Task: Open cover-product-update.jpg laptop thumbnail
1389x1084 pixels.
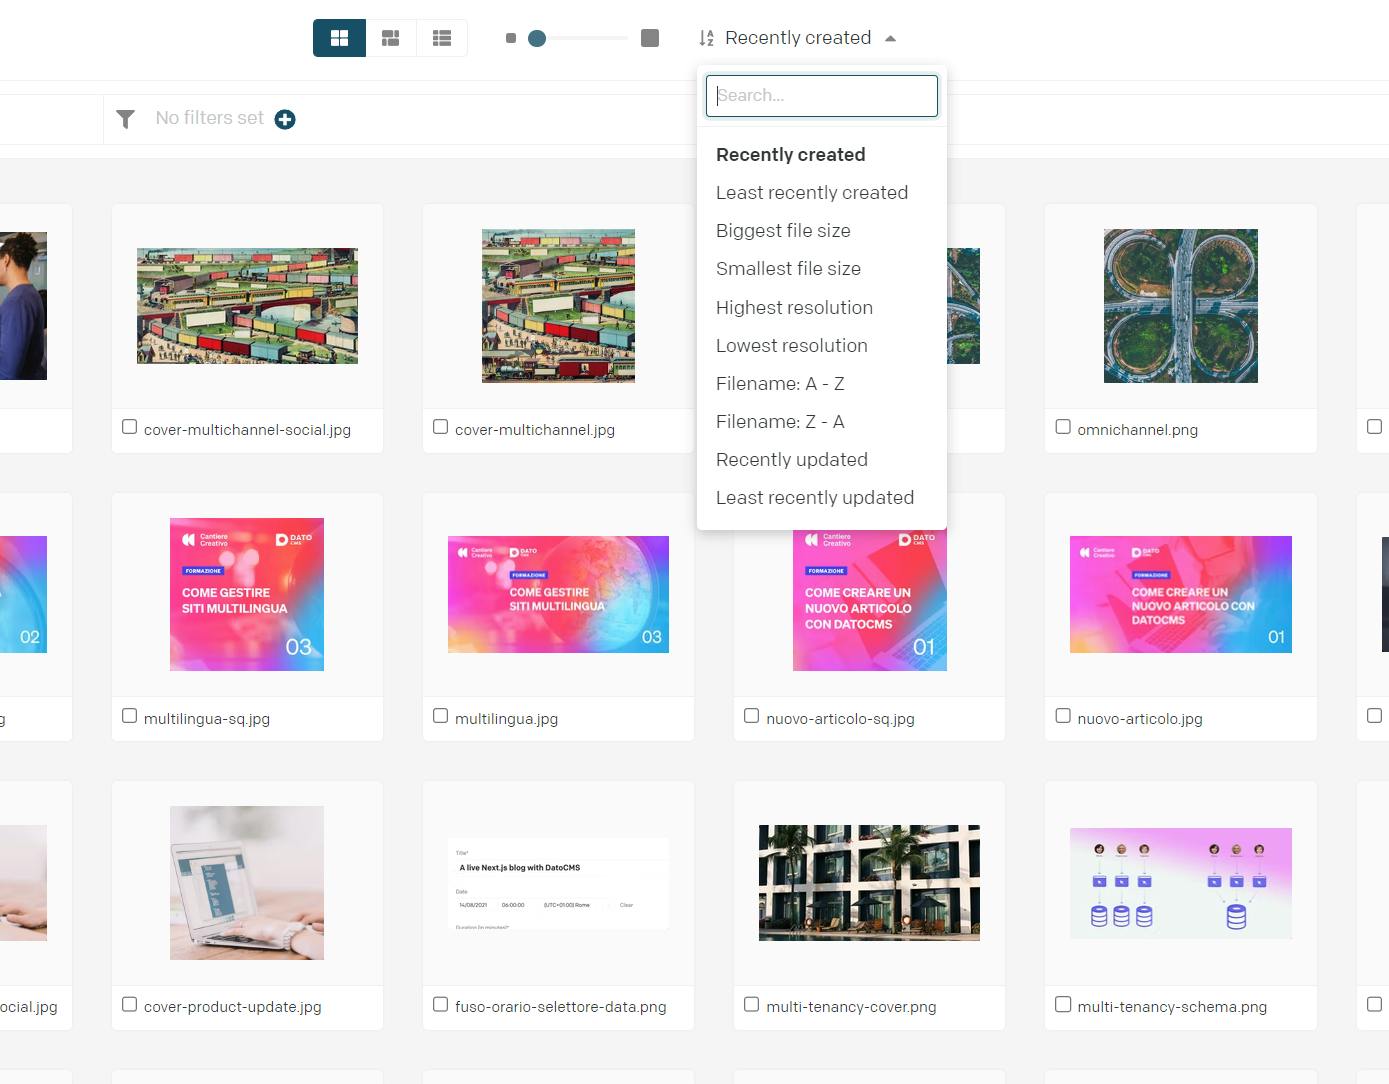Action: [x=247, y=883]
